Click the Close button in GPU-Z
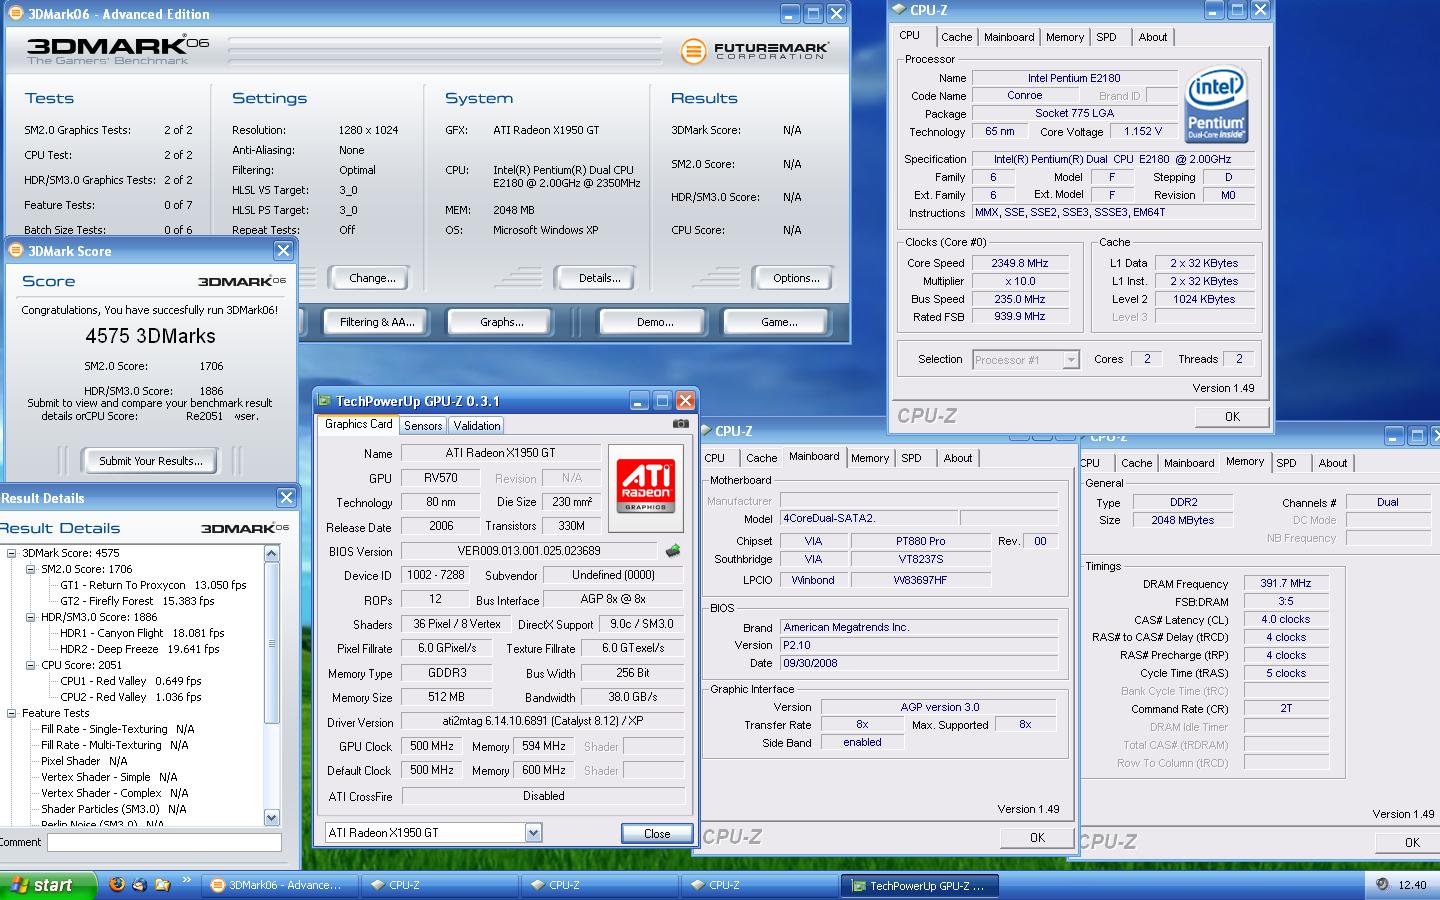1440x900 pixels. (x=657, y=833)
